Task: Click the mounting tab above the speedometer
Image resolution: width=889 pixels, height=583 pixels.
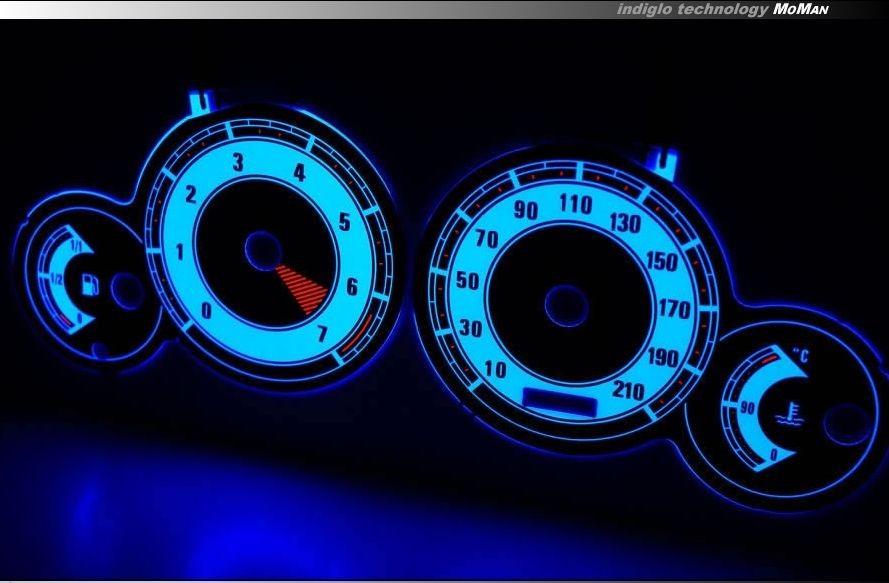Action: point(663,158)
